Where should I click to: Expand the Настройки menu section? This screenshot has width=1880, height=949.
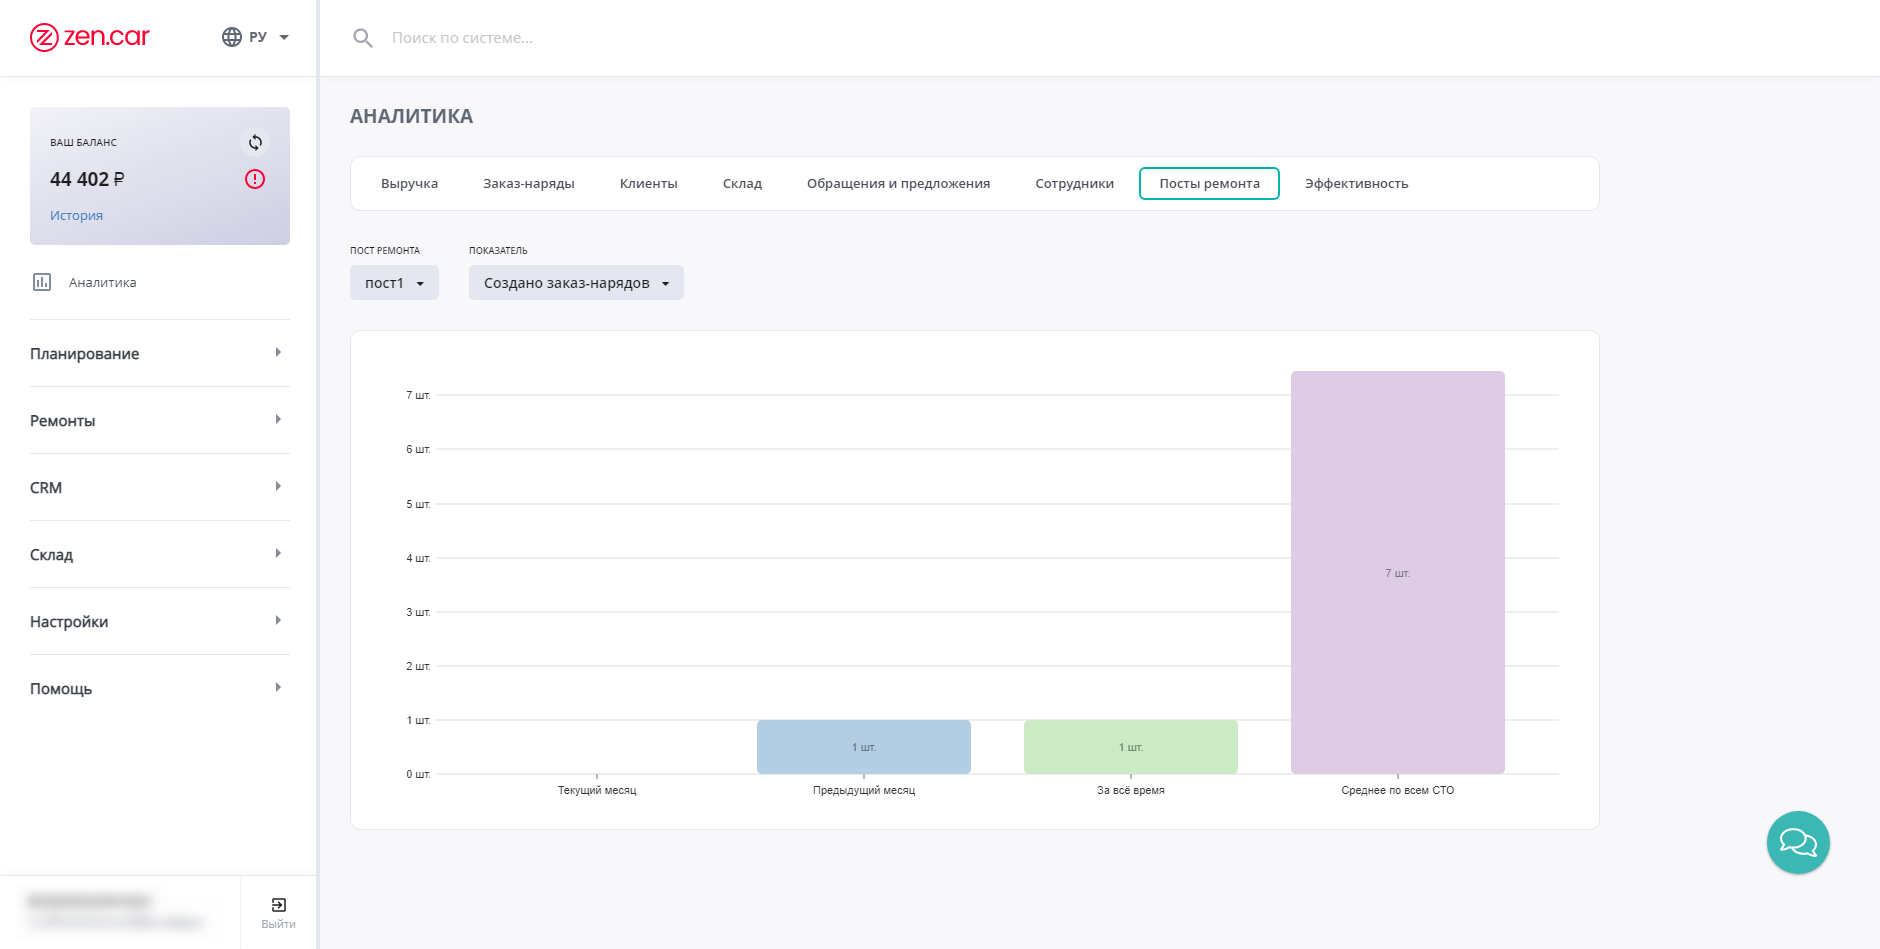160,621
